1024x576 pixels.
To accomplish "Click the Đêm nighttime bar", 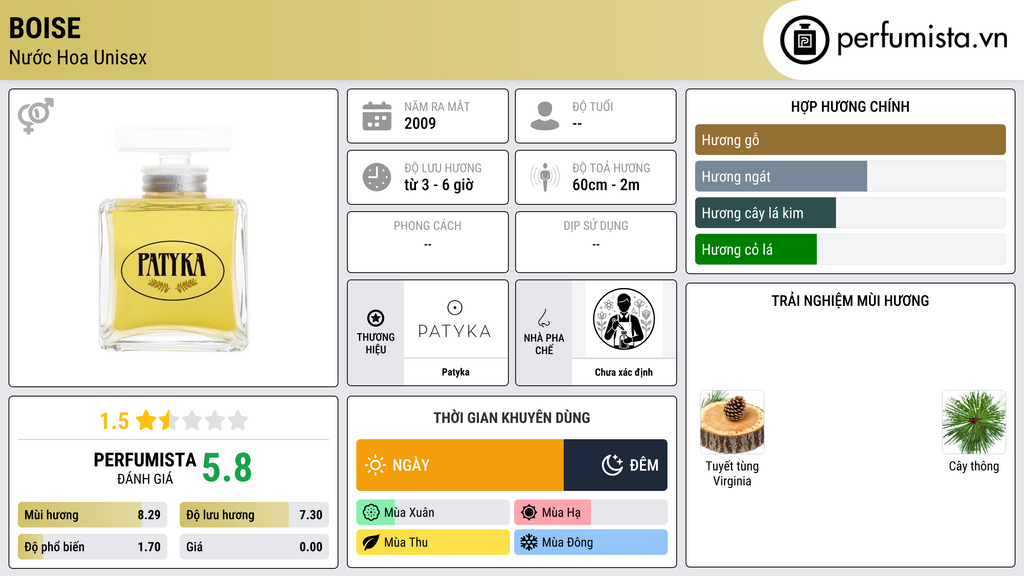I will tap(615, 465).
